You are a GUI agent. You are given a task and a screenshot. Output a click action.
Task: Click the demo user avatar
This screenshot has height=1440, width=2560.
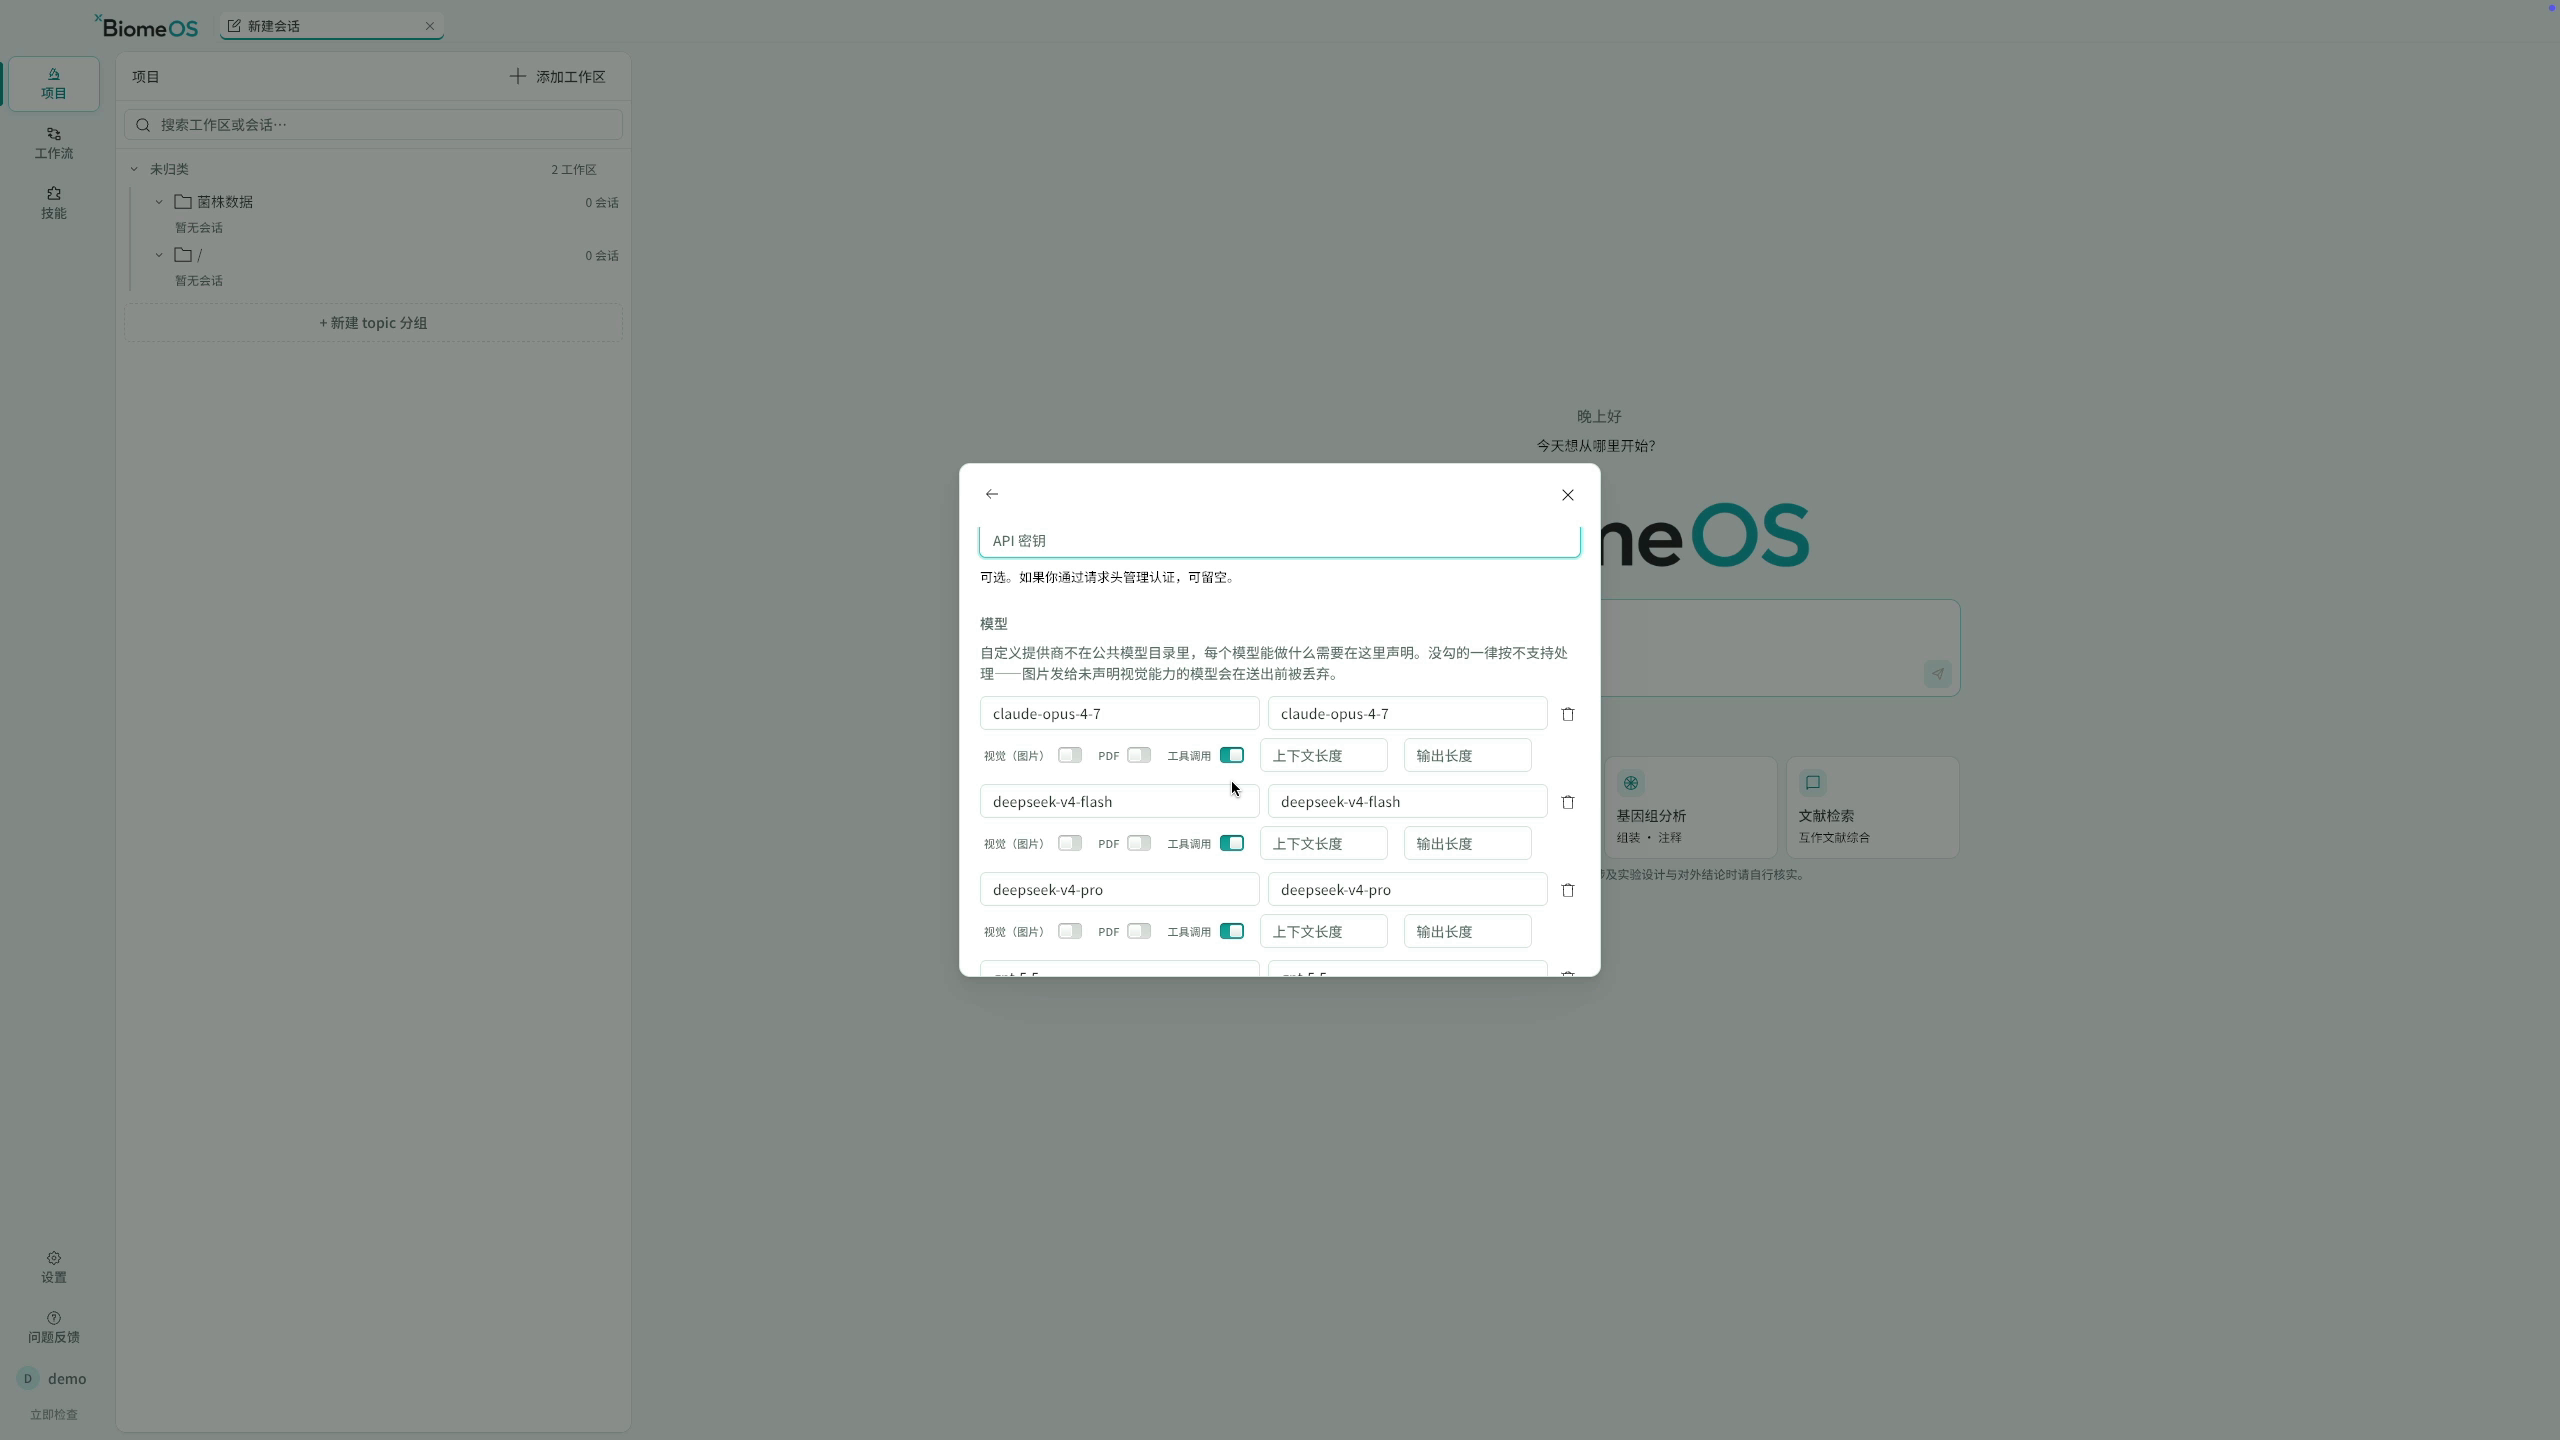(x=28, y=1378)
